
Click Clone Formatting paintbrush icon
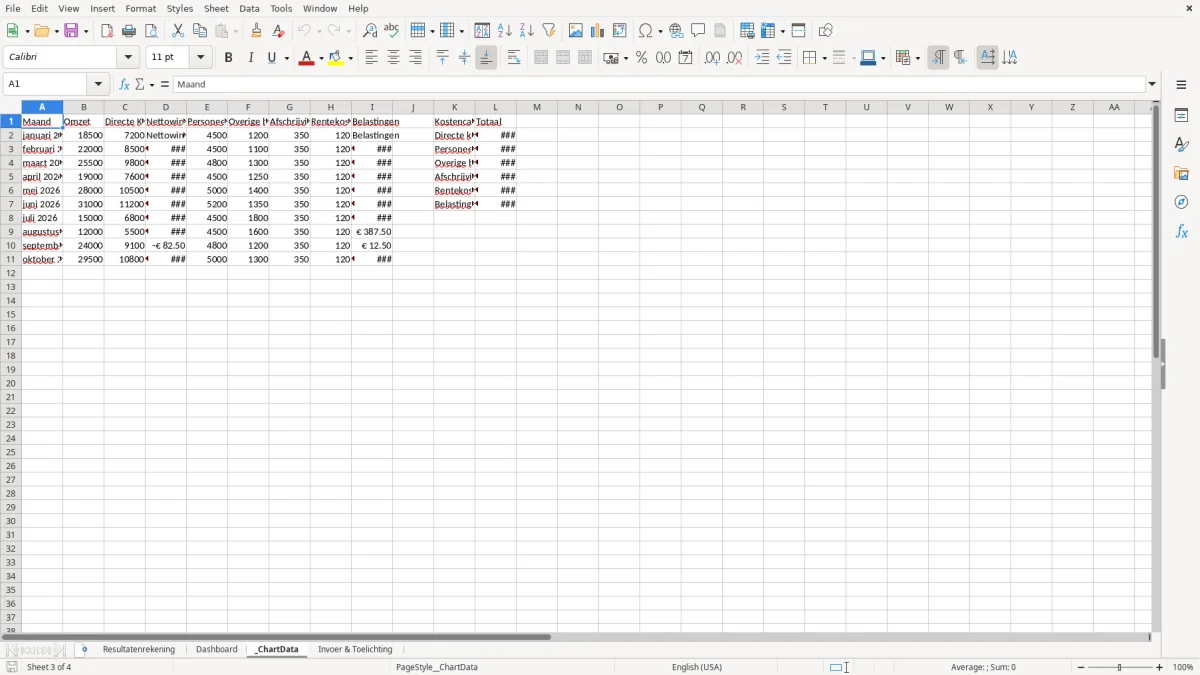tap(257, 31)
